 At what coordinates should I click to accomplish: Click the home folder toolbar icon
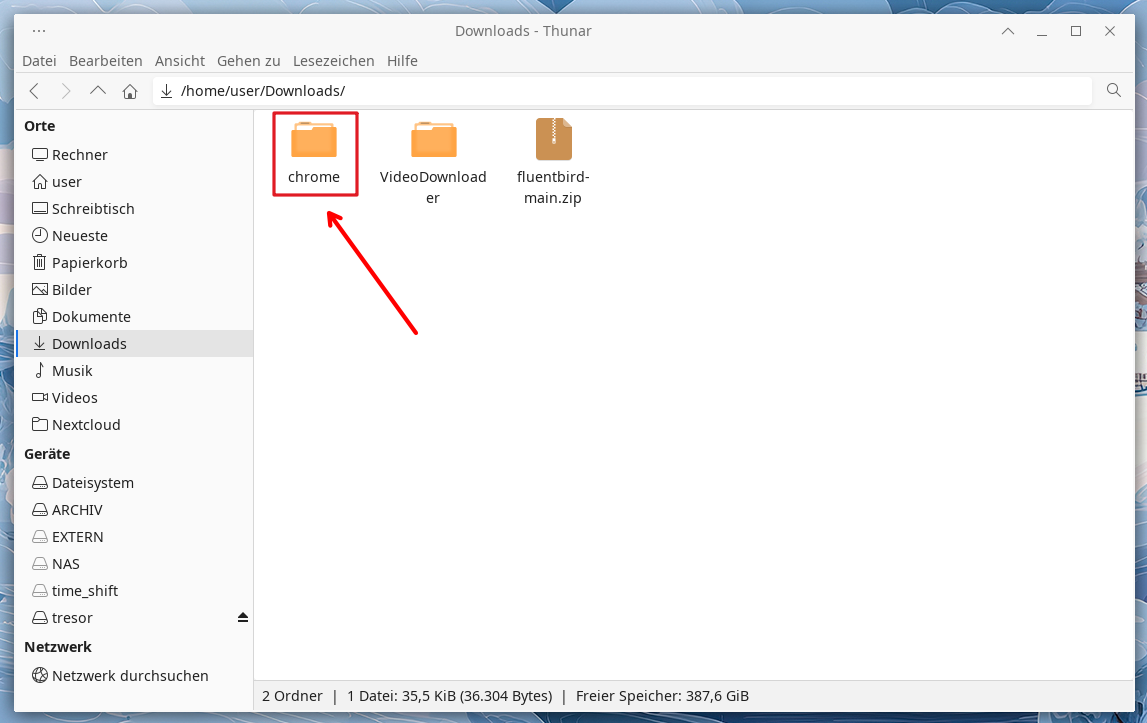pos(130,91)
